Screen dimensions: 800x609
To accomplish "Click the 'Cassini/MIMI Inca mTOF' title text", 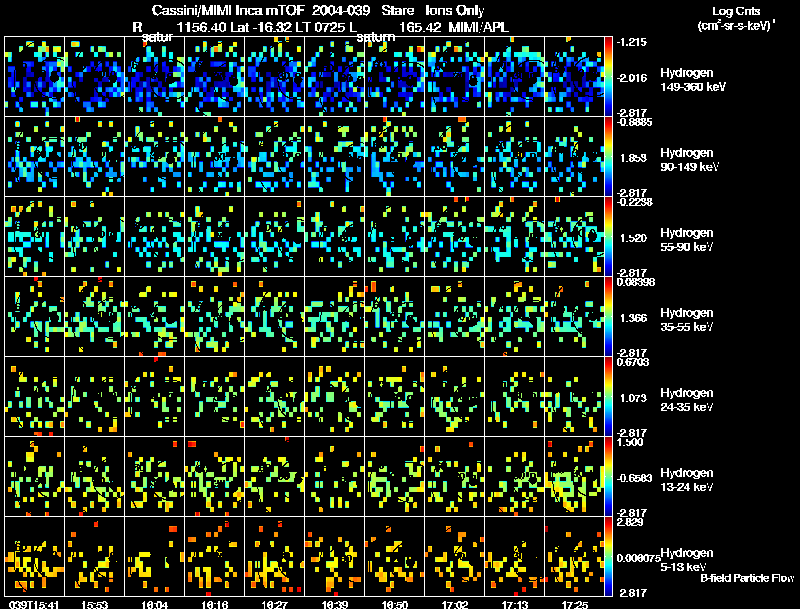I will [x=228, y=11].
